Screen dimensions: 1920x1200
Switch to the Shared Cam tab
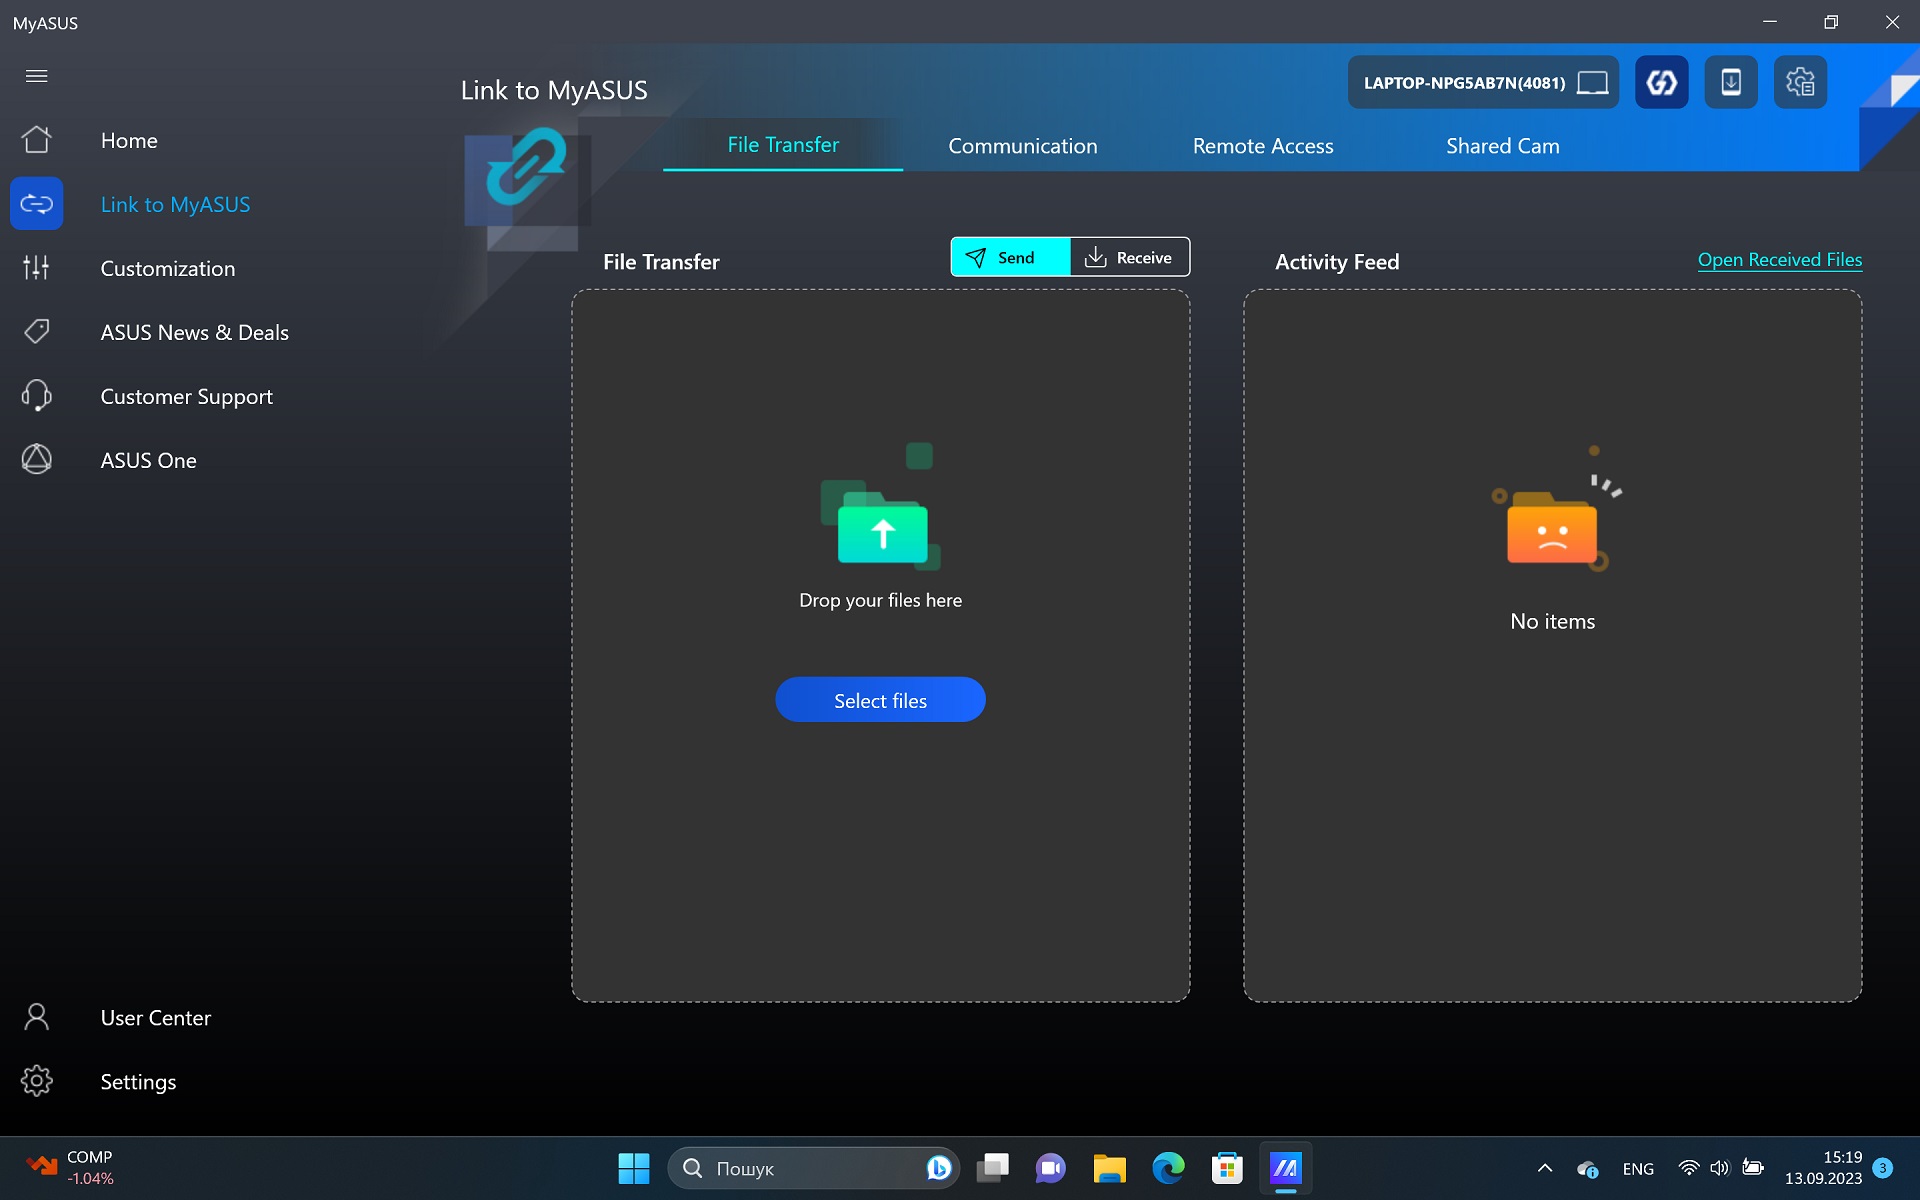pos(1502,146)
